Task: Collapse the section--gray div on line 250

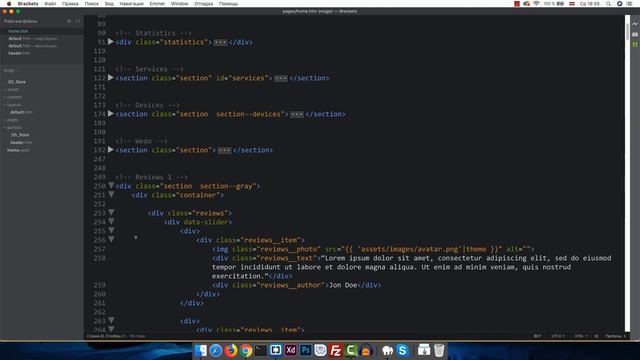Action: [111, 185]
